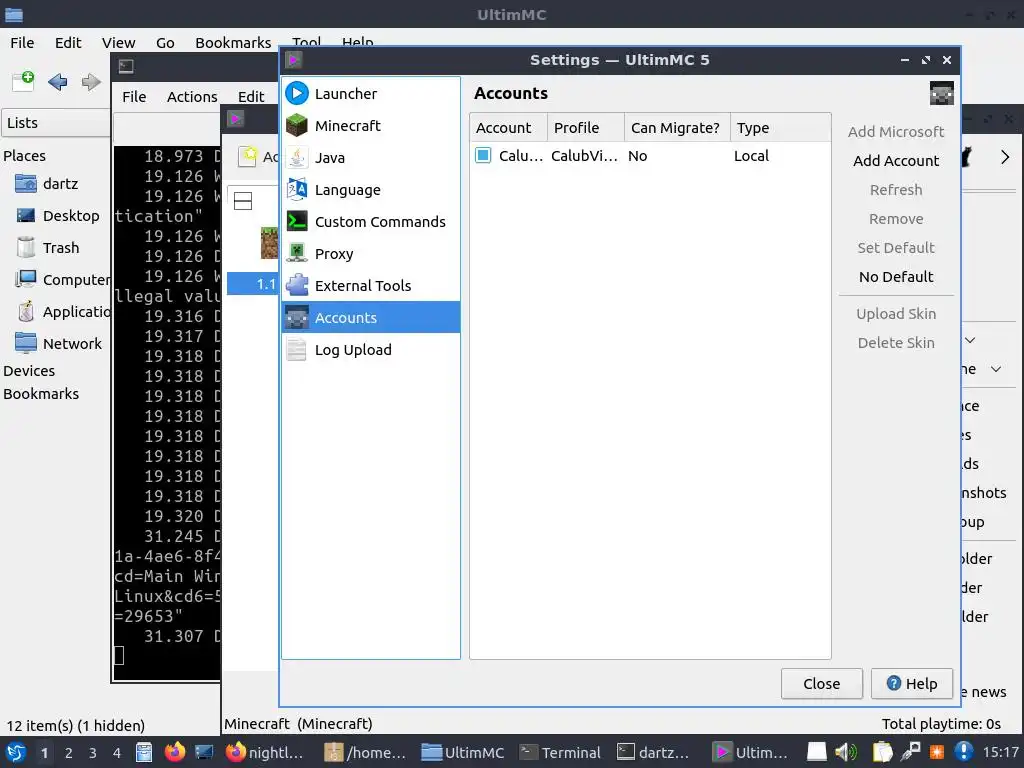Viewport: 1024px width, 768px height.
Task: Click the volume speaker tray icon
Action: coord(846,752)
